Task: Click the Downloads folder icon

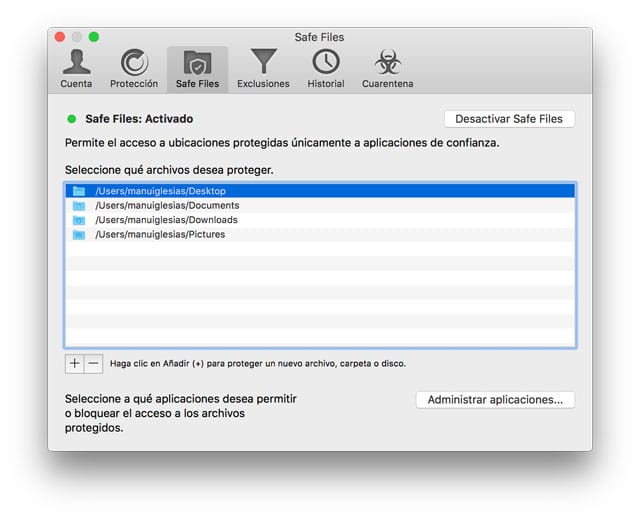Action: point(79,220)
